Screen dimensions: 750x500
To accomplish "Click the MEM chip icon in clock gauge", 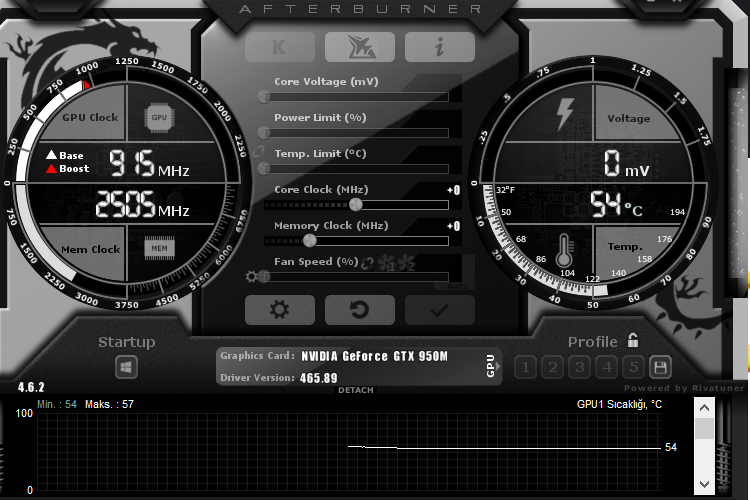I will [x=159, y=248].
